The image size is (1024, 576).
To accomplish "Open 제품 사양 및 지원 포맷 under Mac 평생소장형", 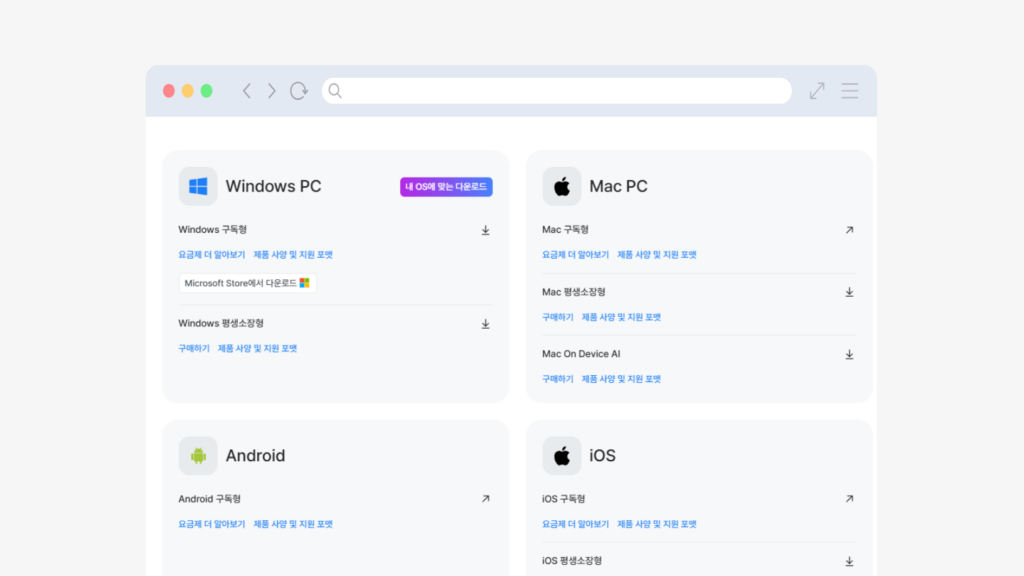I will (621, 317).
